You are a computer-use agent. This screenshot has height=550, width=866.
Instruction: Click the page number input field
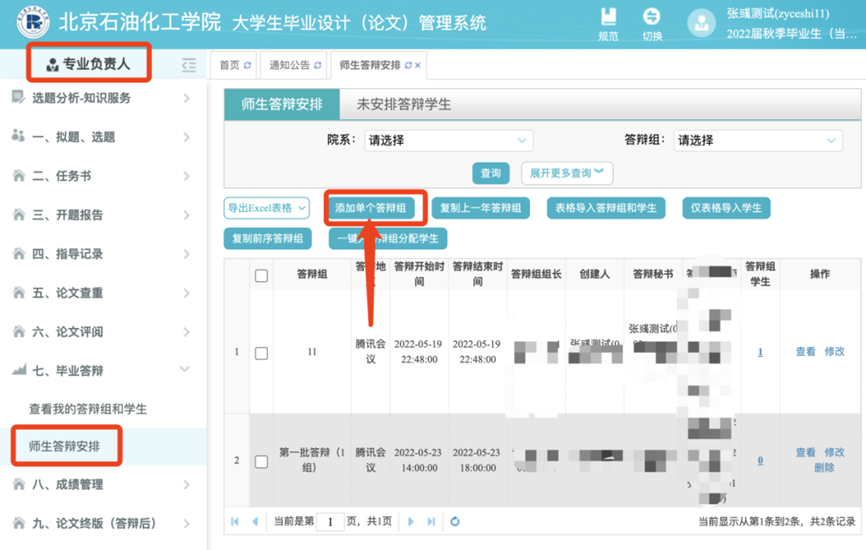(330, 522)
